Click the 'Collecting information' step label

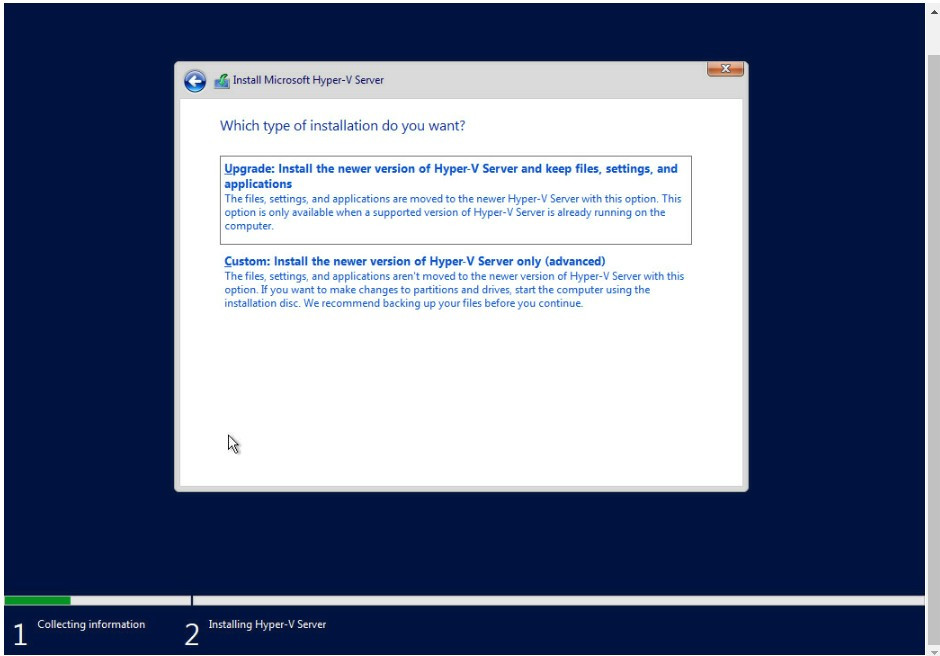pyautogui.click(x=91, y=624)
